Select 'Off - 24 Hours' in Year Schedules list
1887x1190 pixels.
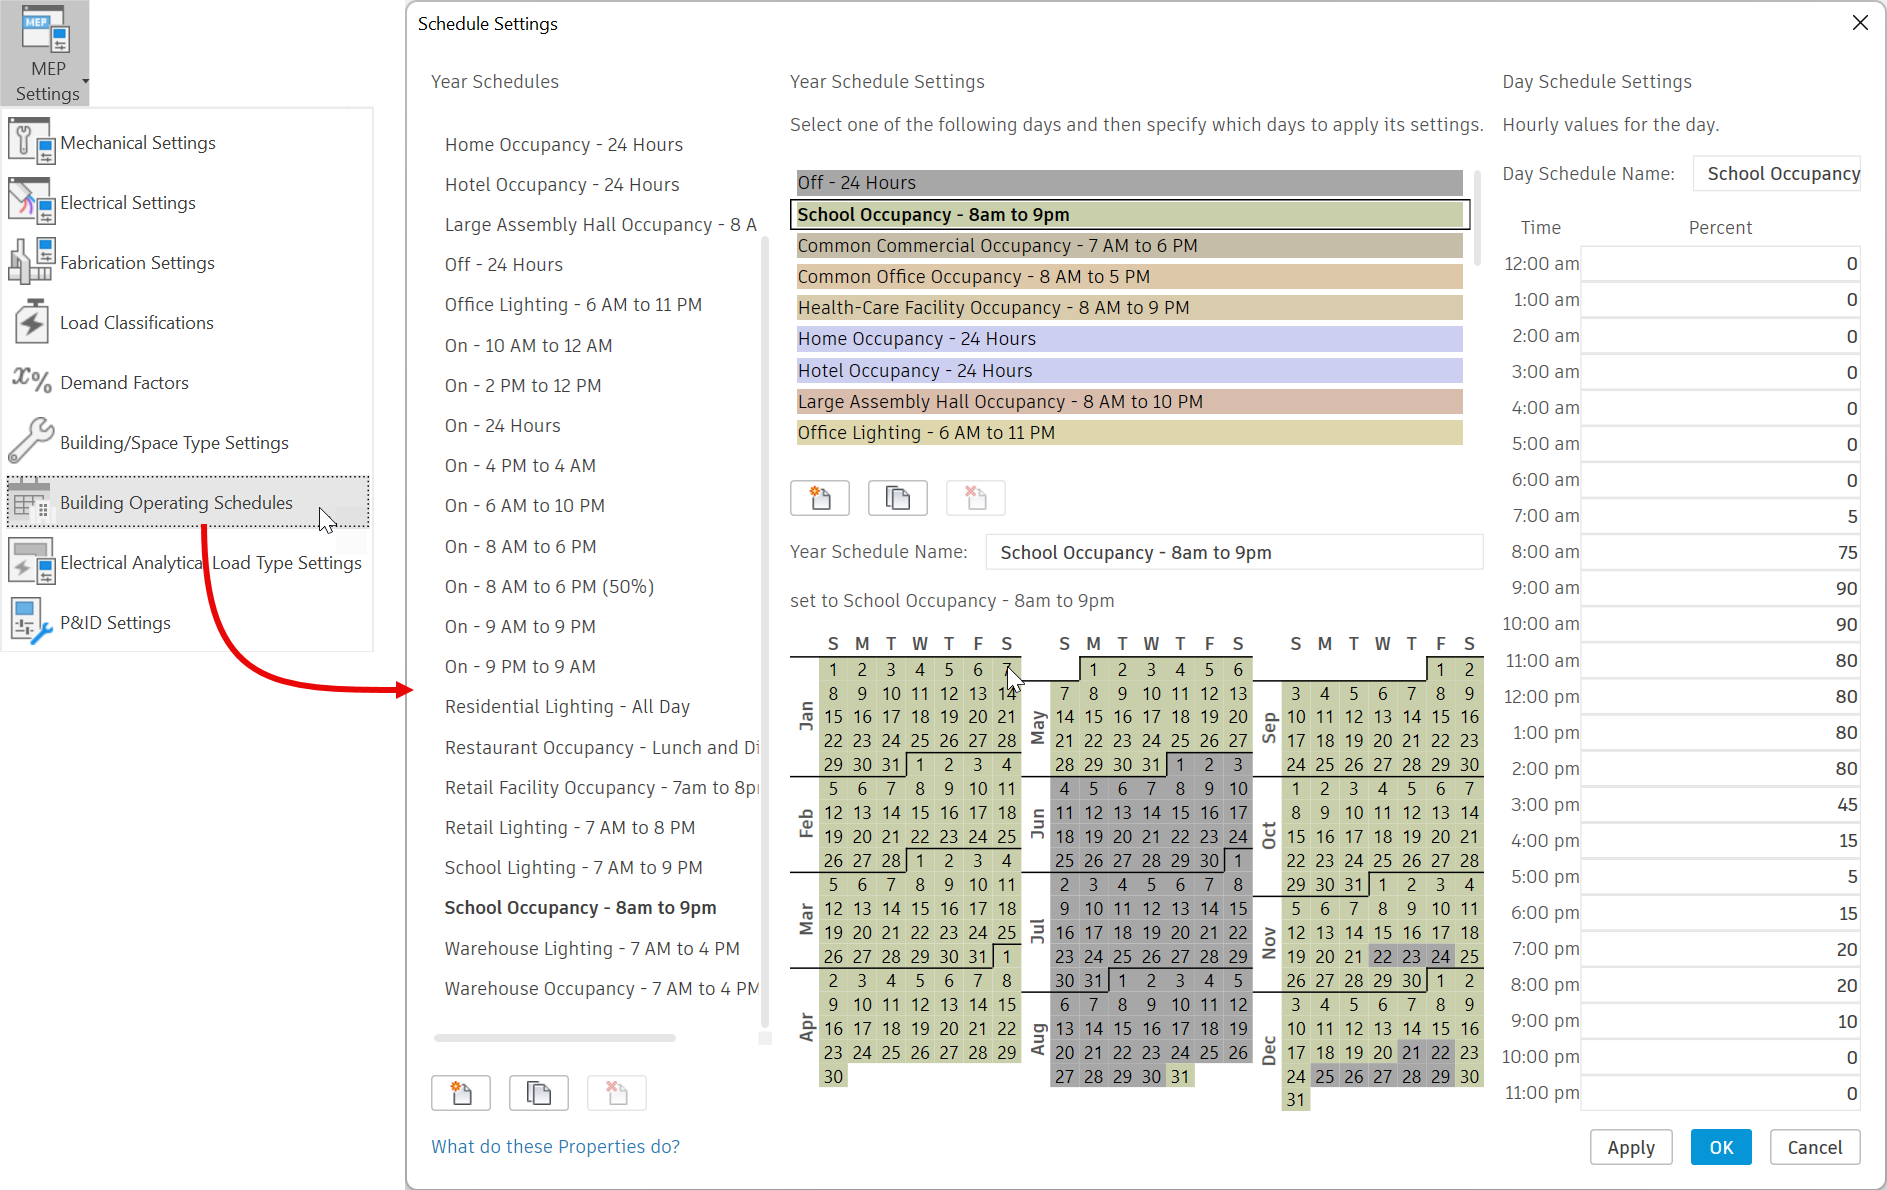(x=504, y=265)
